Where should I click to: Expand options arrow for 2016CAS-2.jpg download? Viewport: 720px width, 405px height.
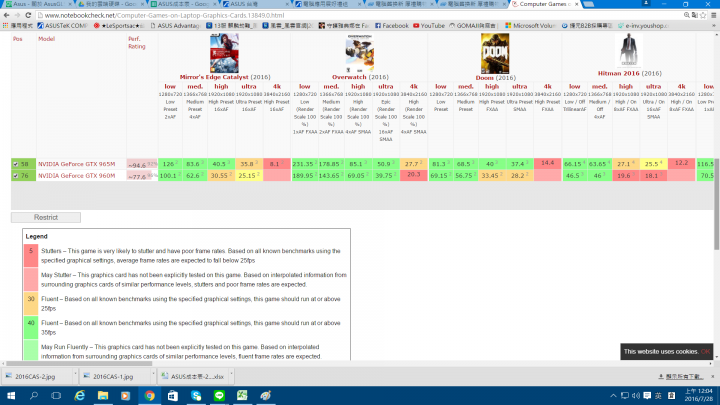tap(75, 376)
